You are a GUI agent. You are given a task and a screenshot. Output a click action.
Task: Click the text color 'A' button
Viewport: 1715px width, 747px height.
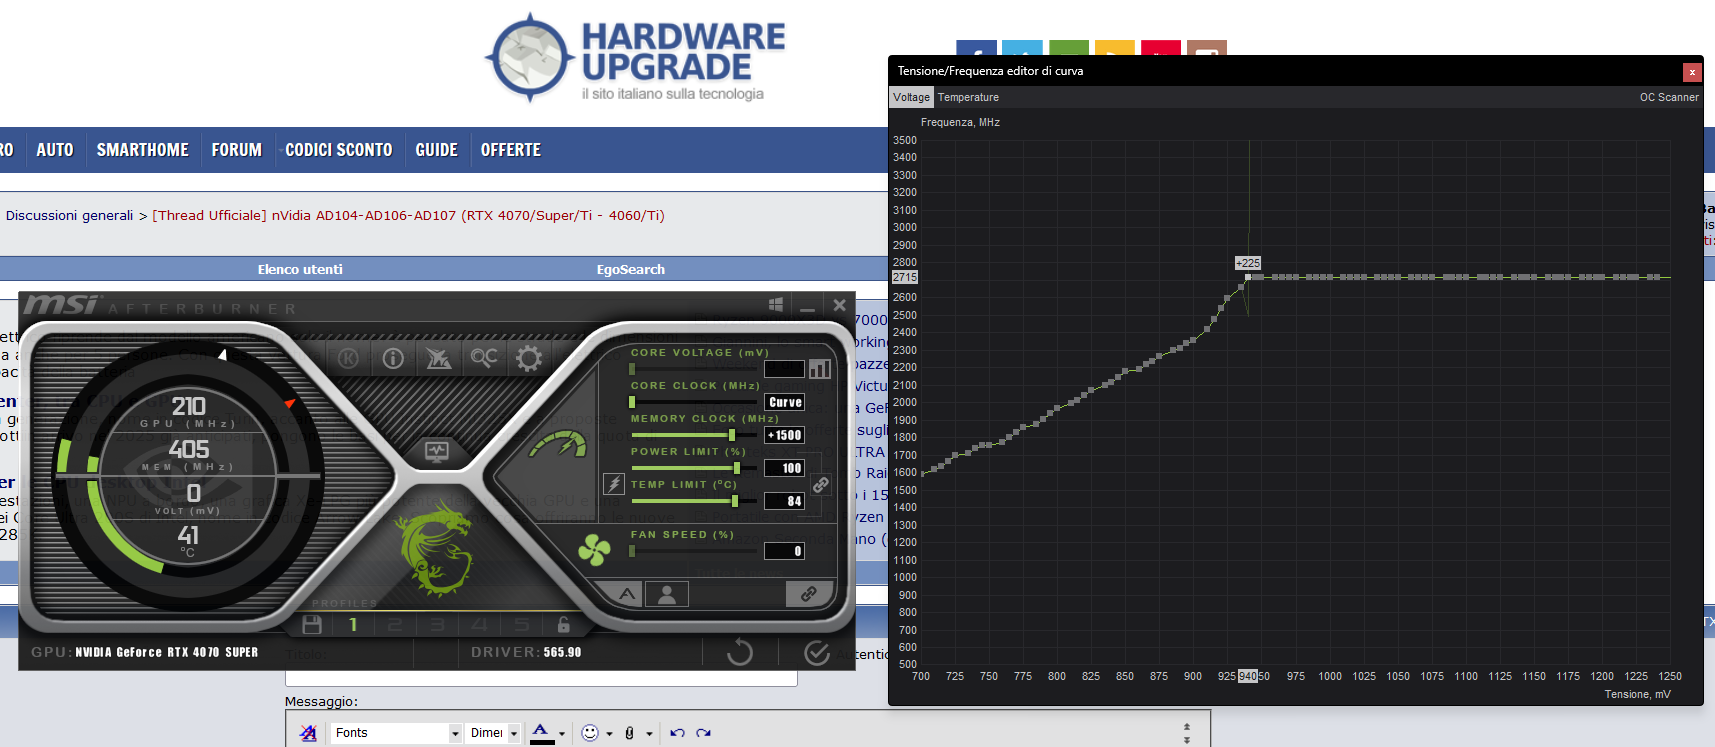541,733
